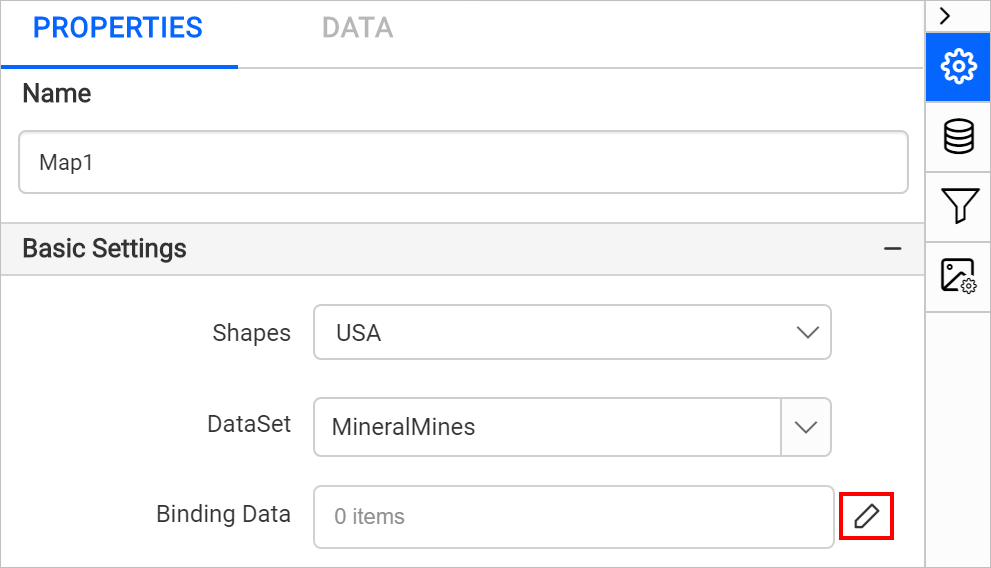This screenshot has height=568, width=991.
Task: Click the Name heading label
Action: (57, 94)
